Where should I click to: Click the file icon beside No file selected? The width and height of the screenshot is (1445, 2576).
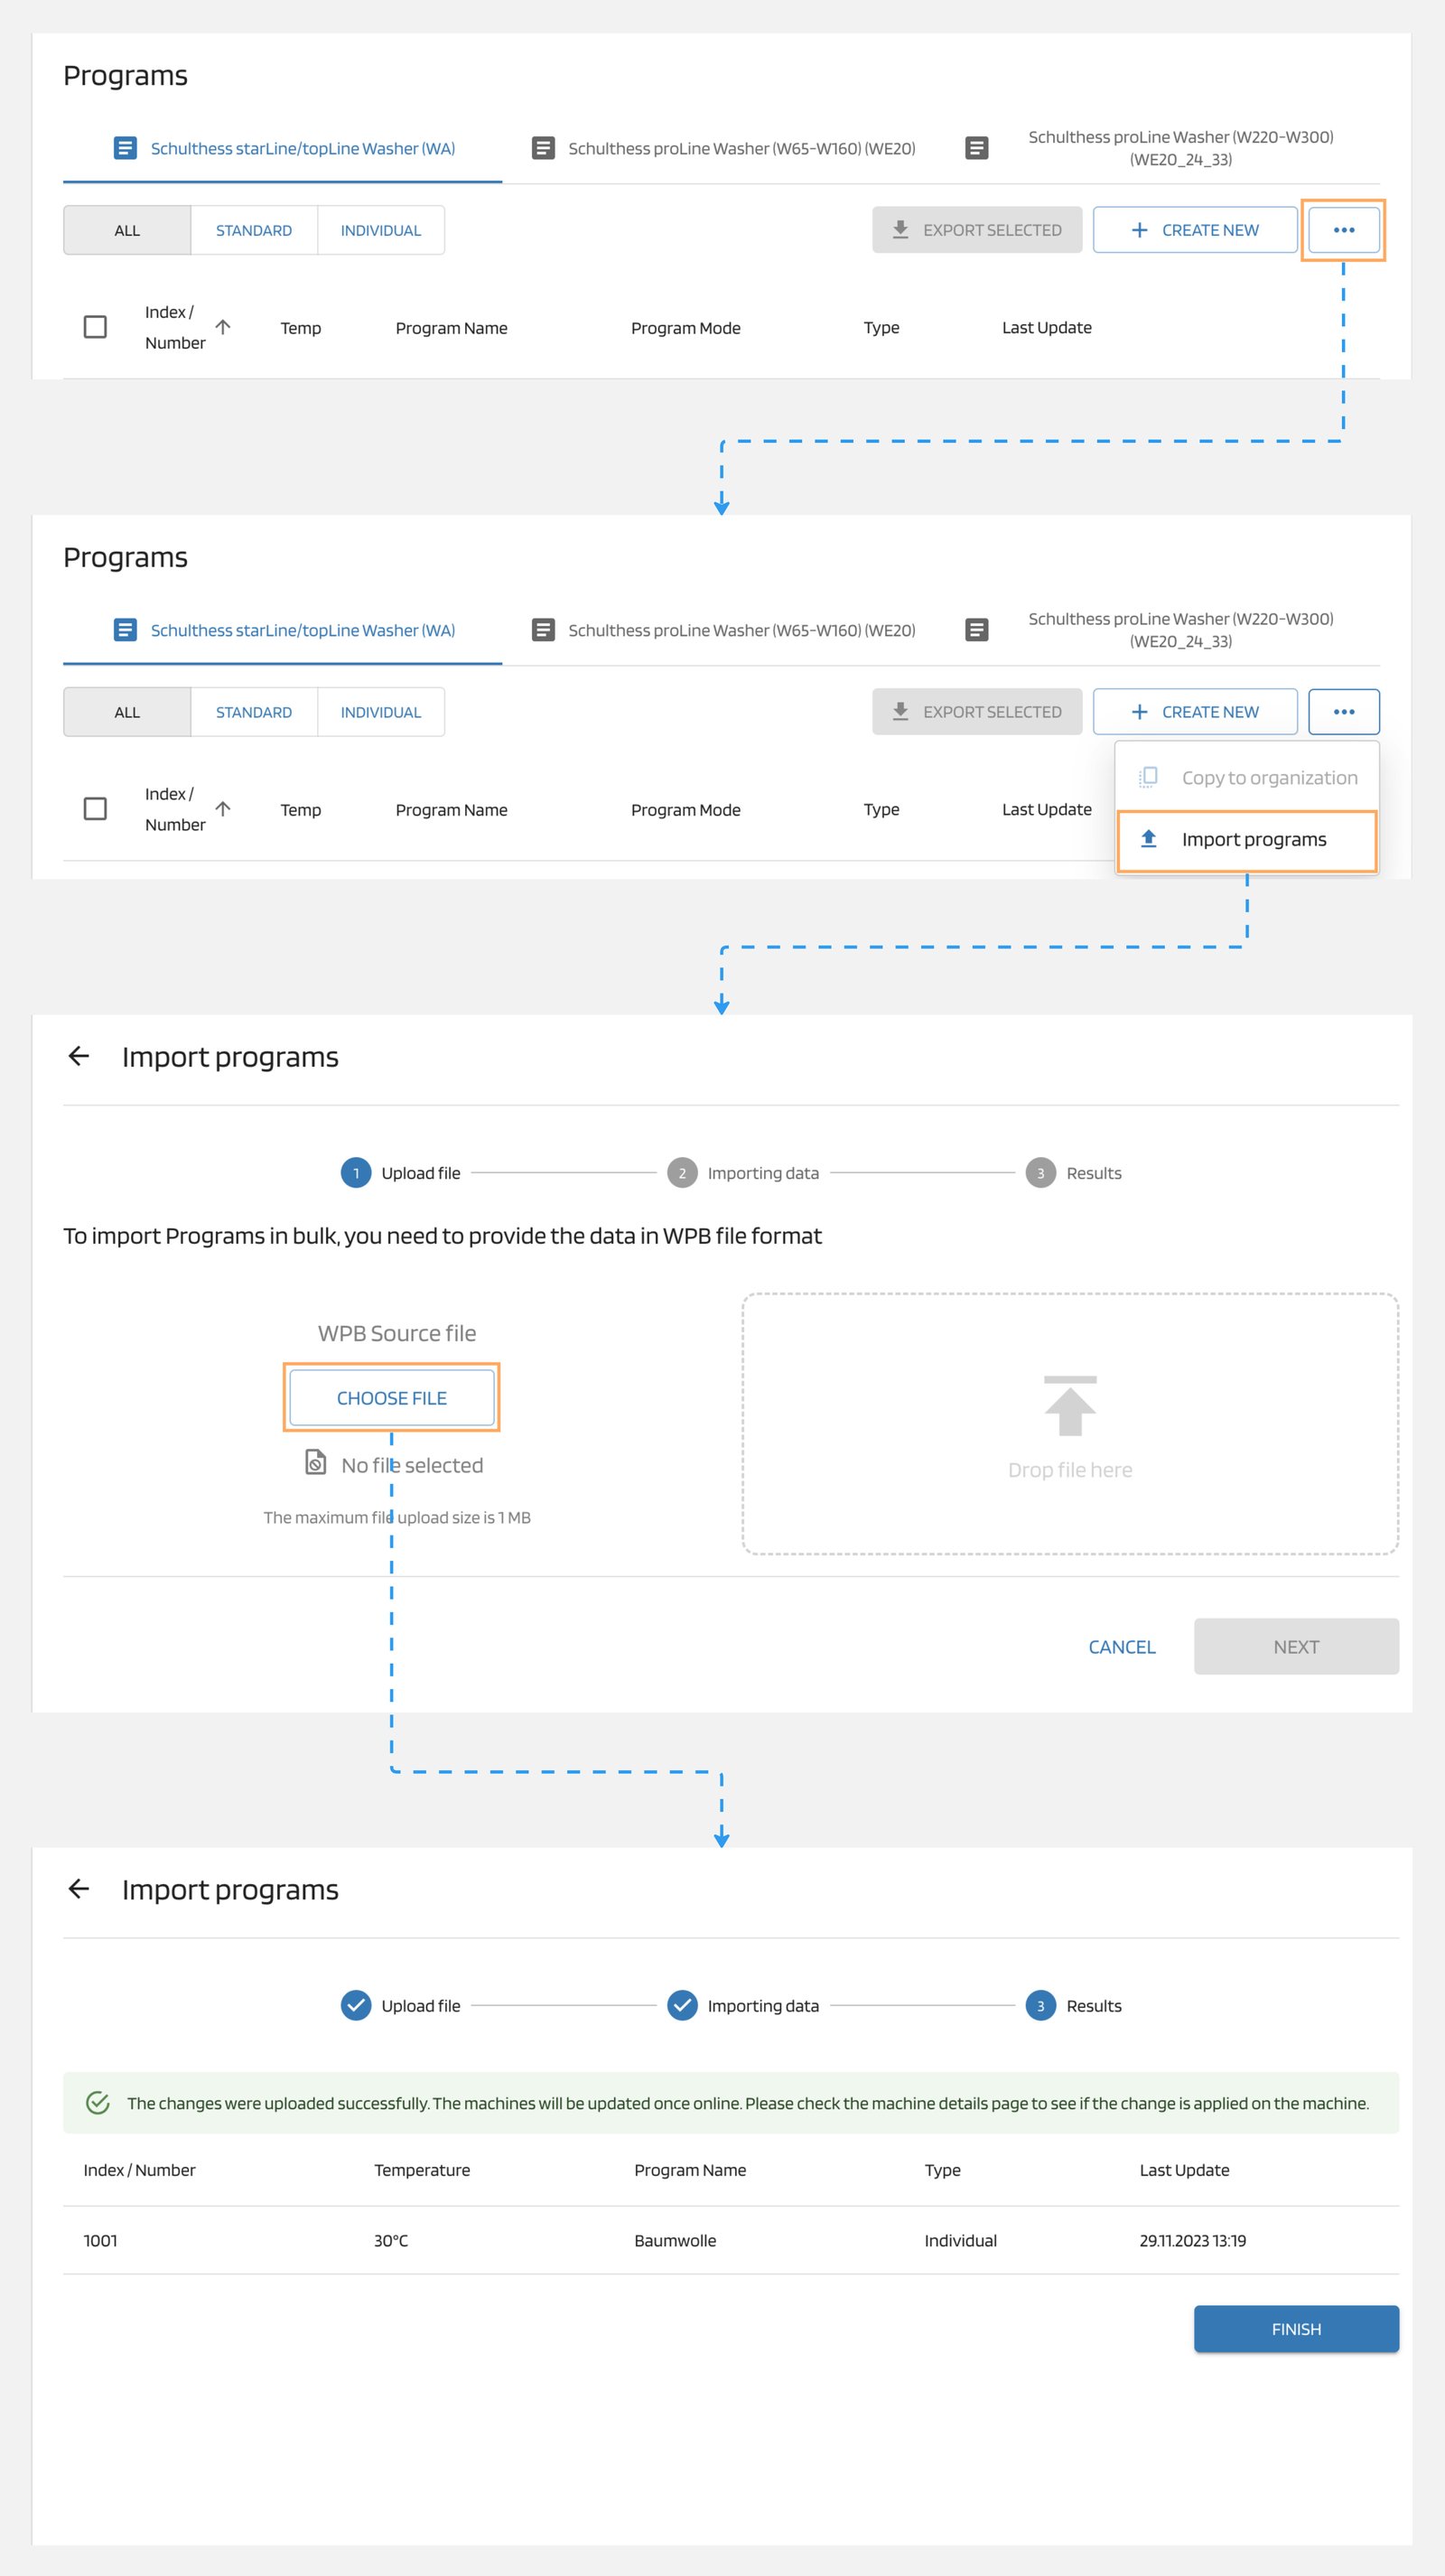[315, 1463]
